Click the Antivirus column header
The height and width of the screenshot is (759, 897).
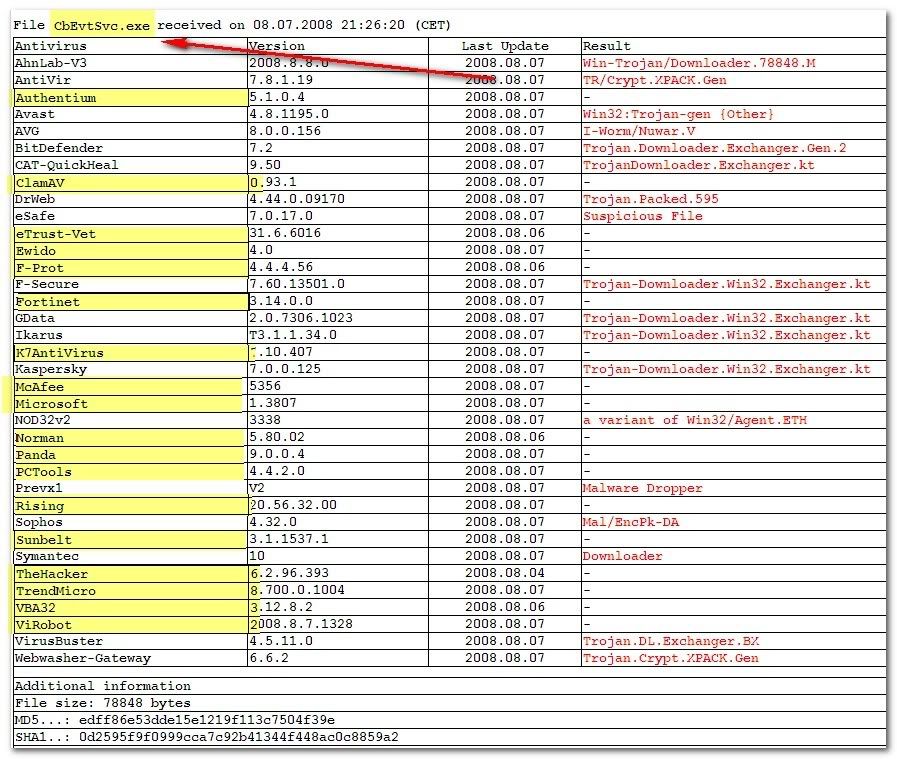pos(50,46)
